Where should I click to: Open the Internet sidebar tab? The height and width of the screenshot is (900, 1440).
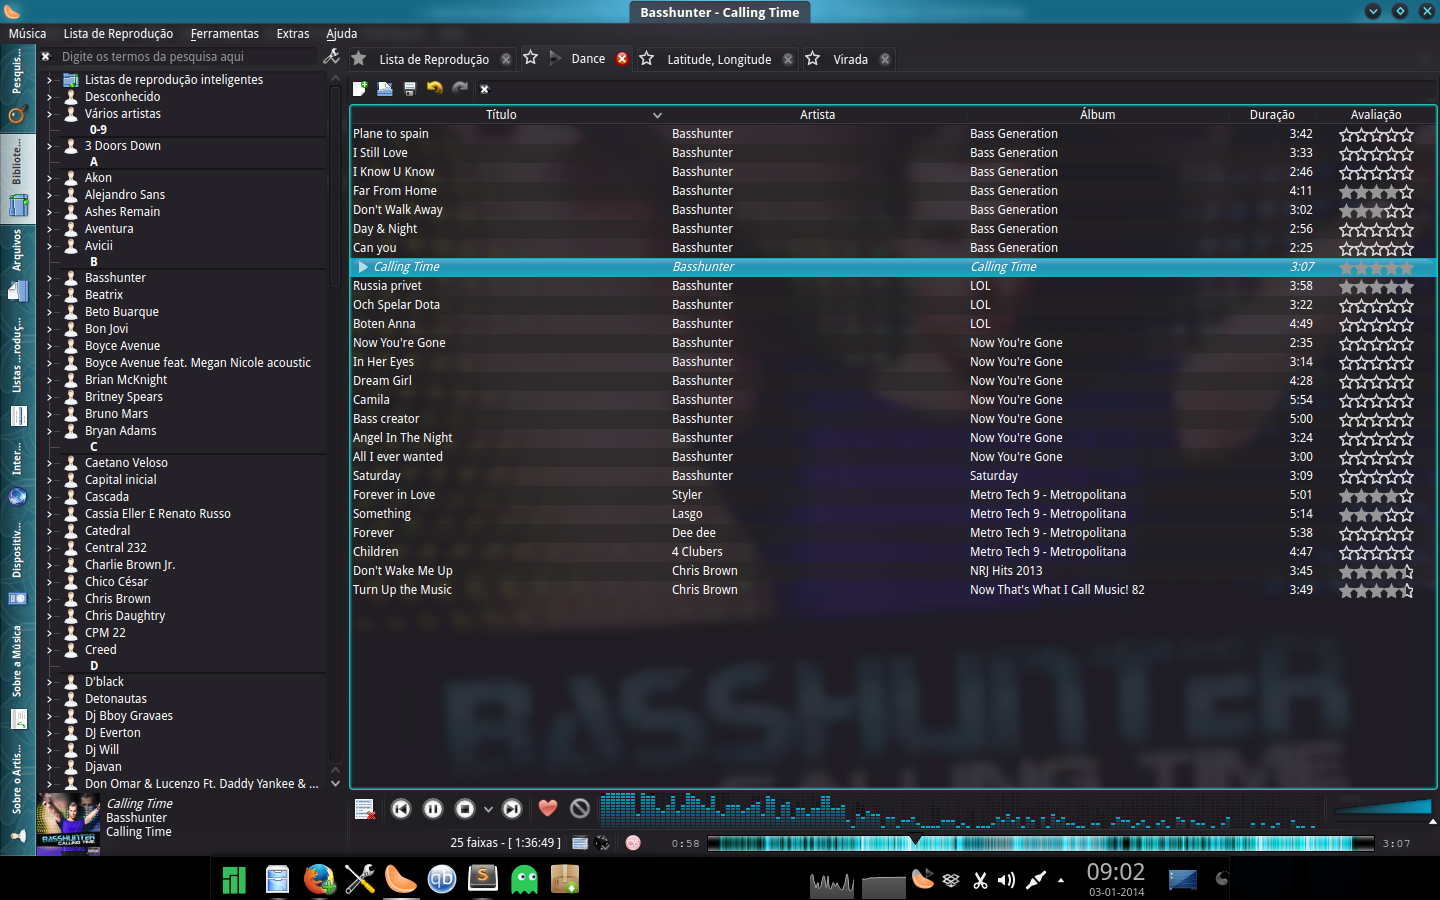click(17, 475)
